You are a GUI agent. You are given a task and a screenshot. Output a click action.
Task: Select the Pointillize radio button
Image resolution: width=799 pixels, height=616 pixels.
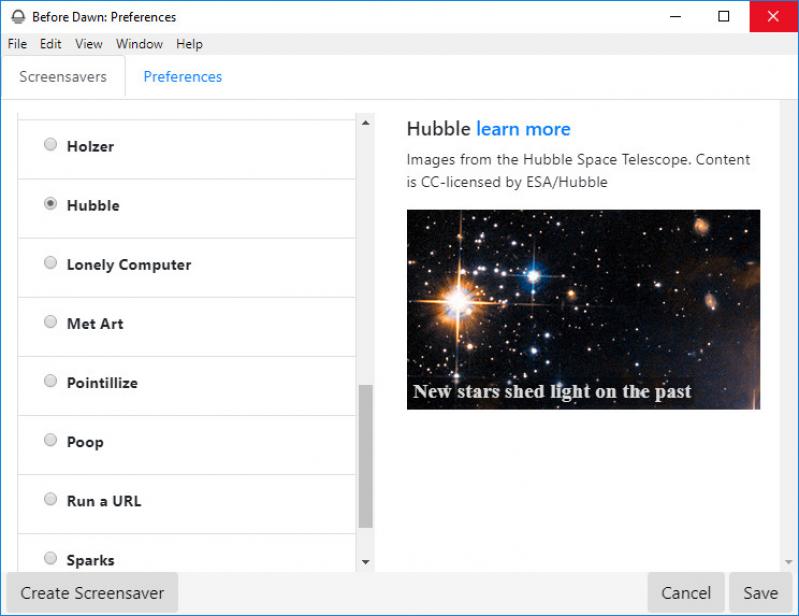click(50, 381)
